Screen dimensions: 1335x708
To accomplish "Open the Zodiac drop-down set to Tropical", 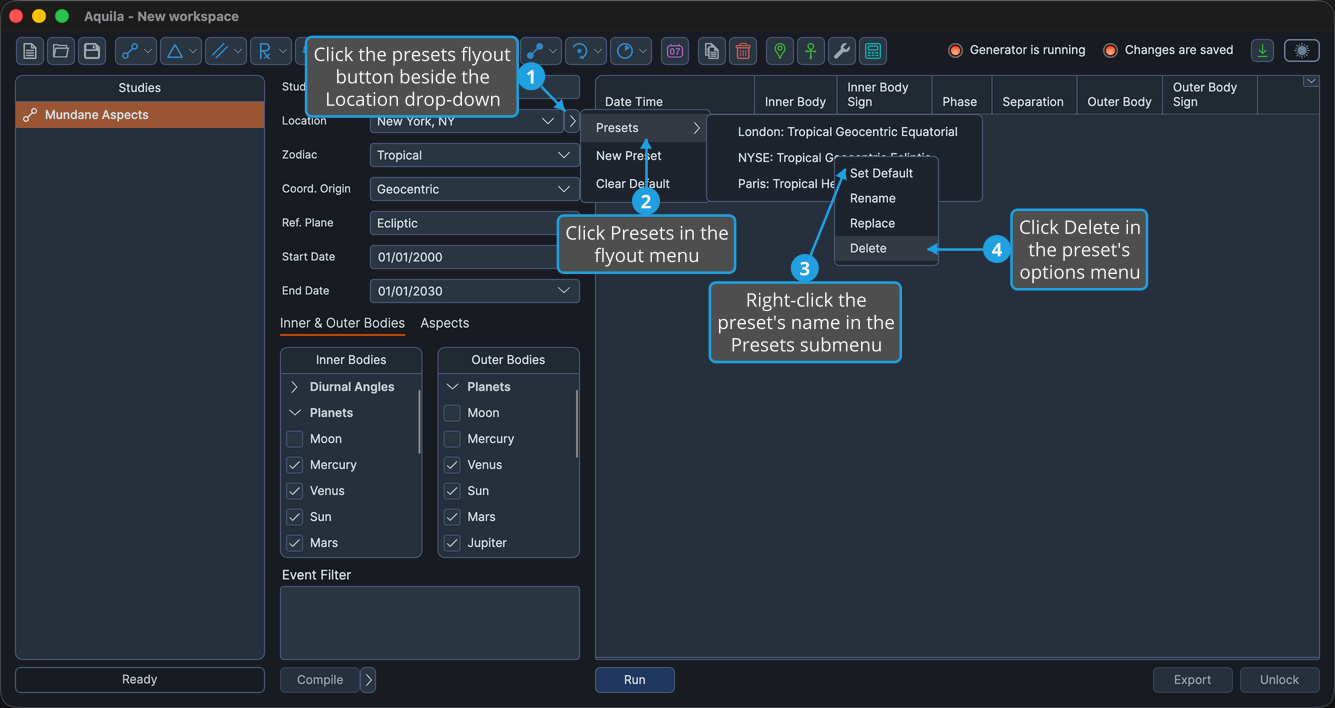I will (x=474, y=155).
